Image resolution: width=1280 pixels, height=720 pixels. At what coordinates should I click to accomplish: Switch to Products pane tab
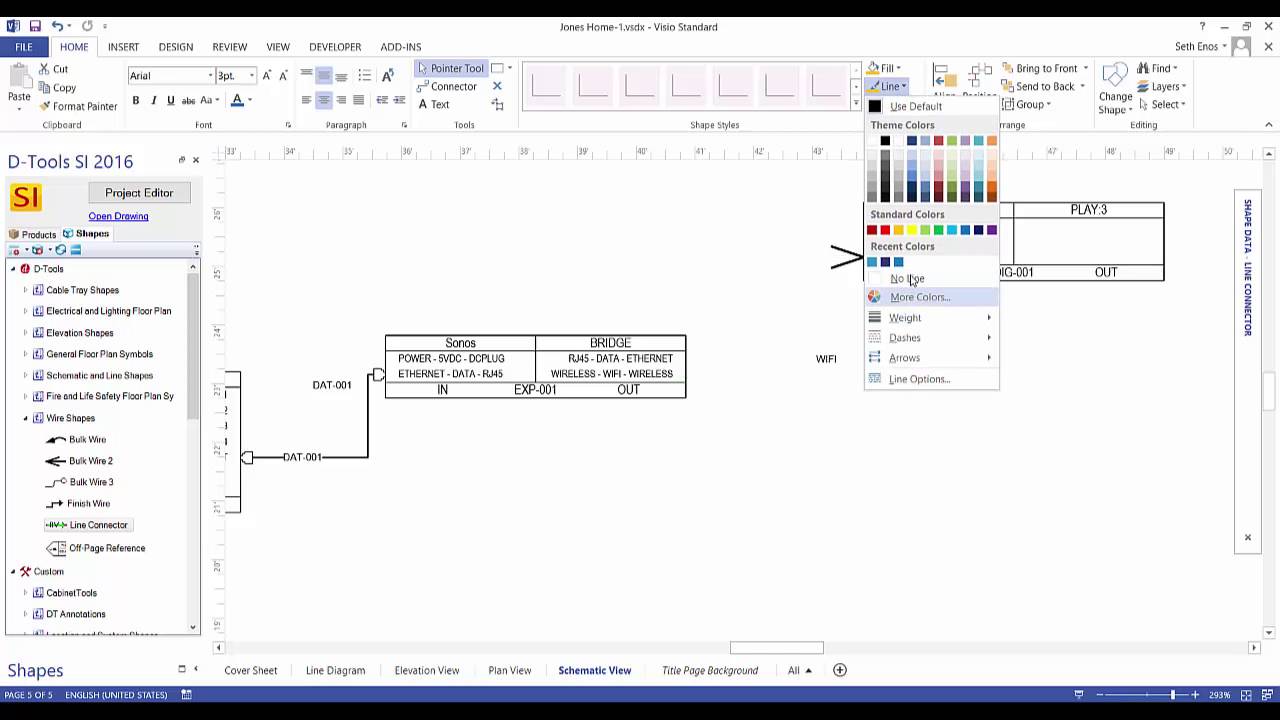coord(33,234)
